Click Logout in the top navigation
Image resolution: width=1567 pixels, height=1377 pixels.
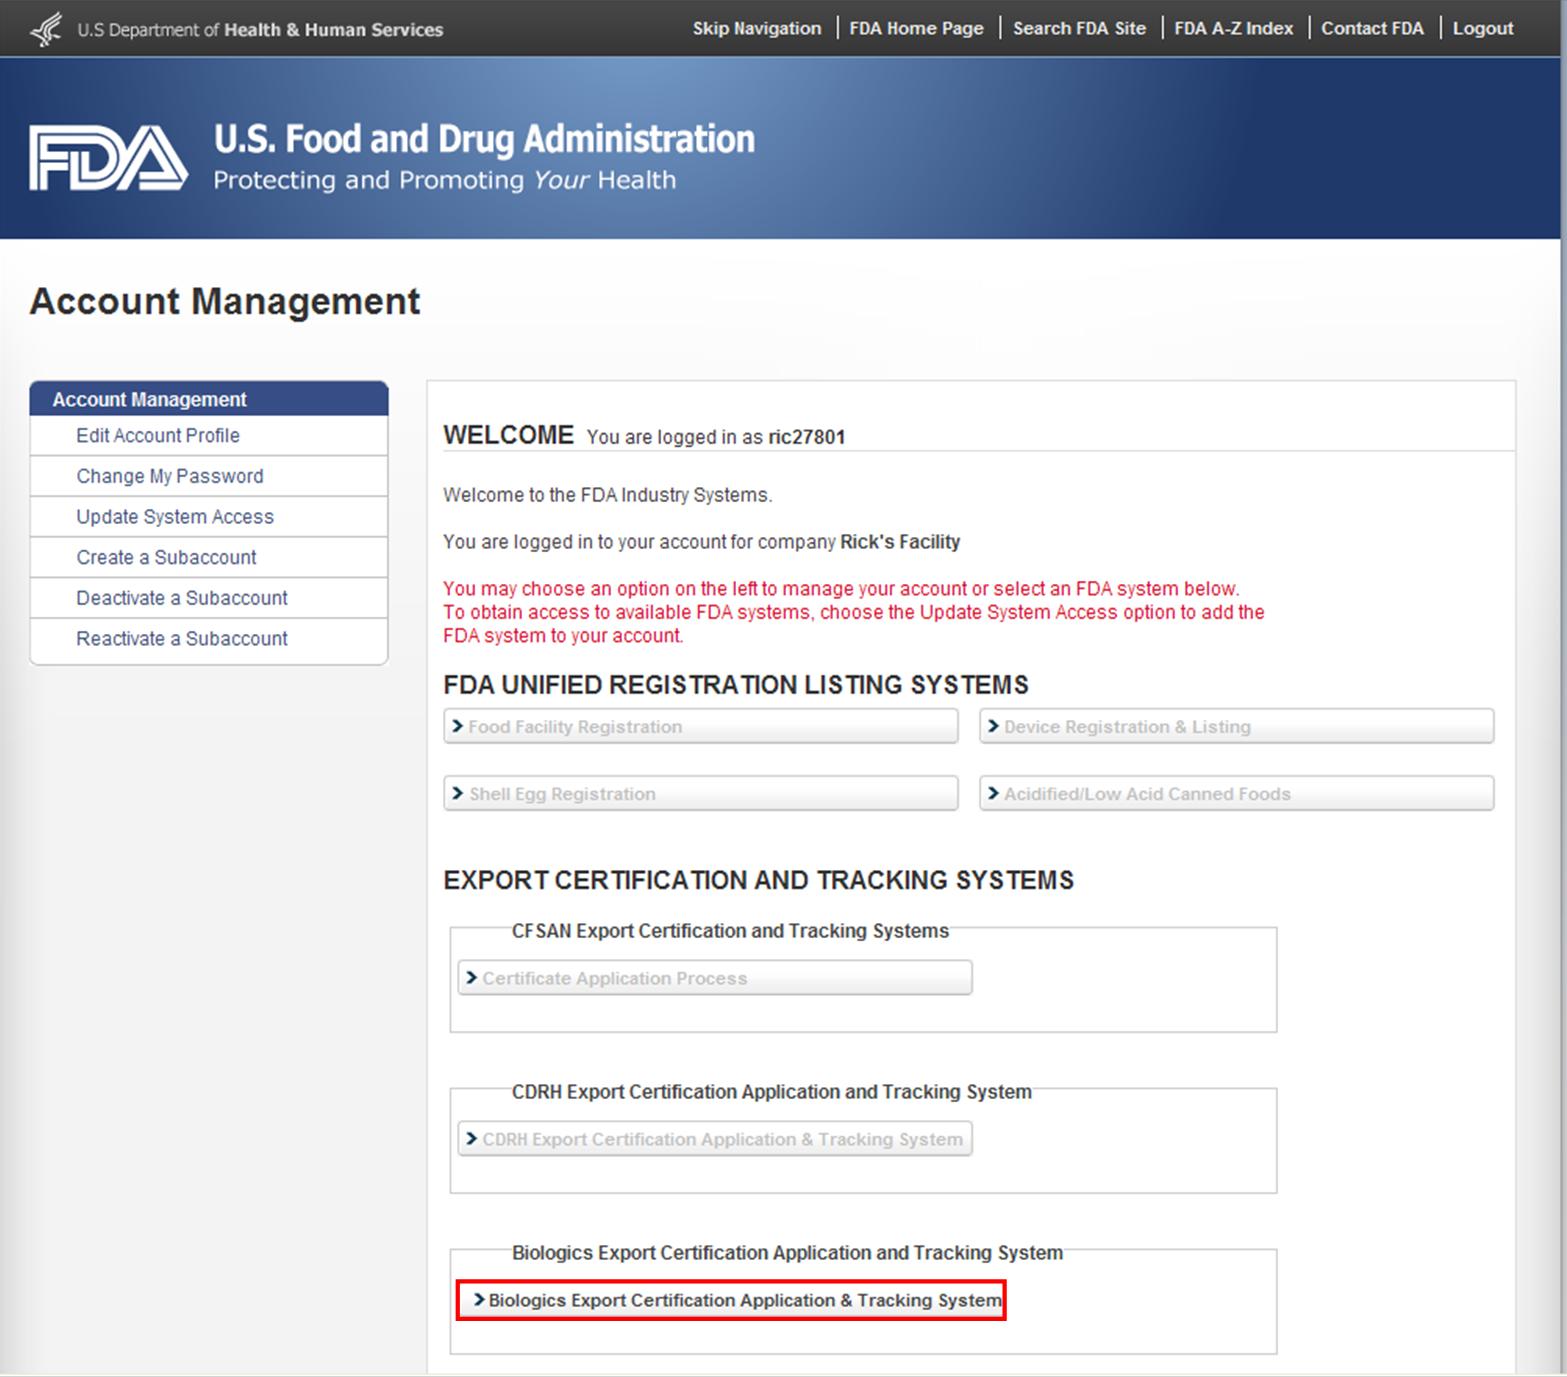pyautogui.click(x=1482, y=28)
